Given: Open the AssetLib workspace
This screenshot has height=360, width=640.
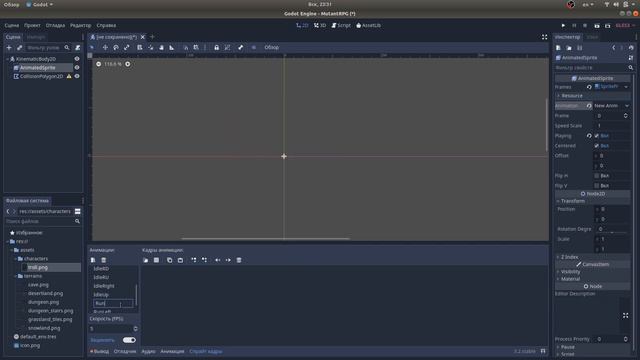Looking at the screenshot, I should point(369,25).
